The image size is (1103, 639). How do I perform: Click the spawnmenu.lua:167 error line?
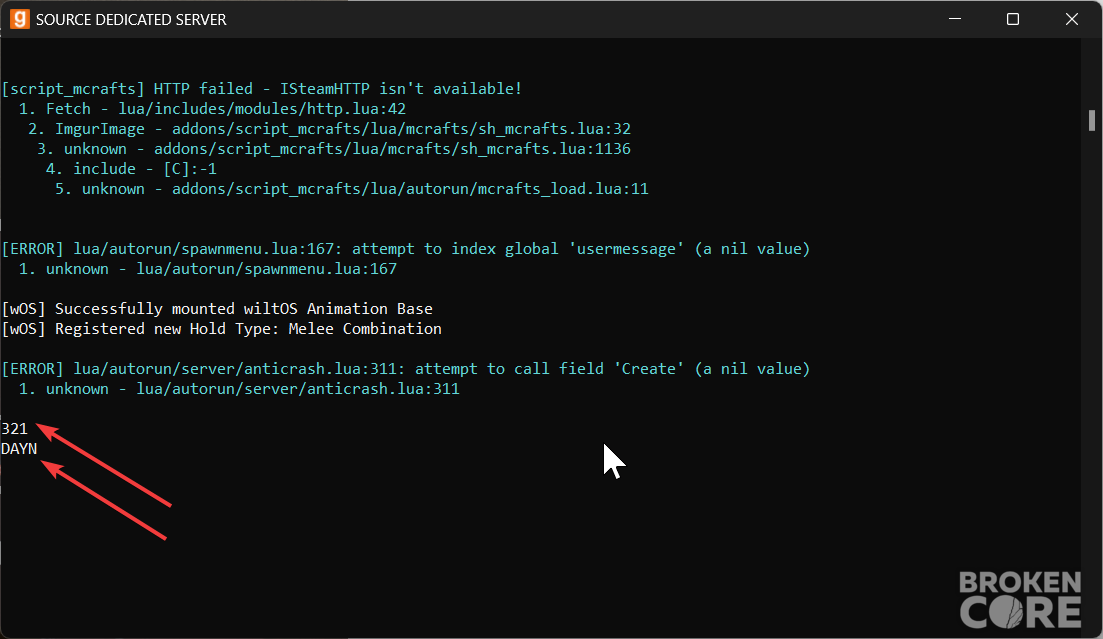tap(406, 249)
